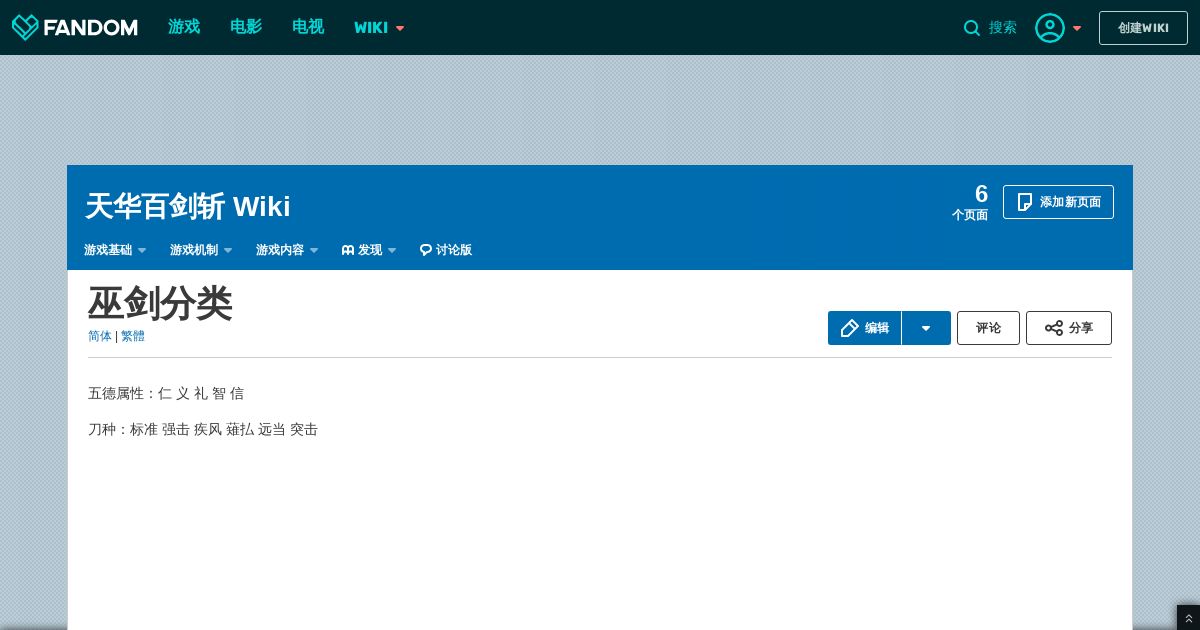The image size is (1200, 630).
Task: Click the 分享 share button
Action: (1069, 328)
